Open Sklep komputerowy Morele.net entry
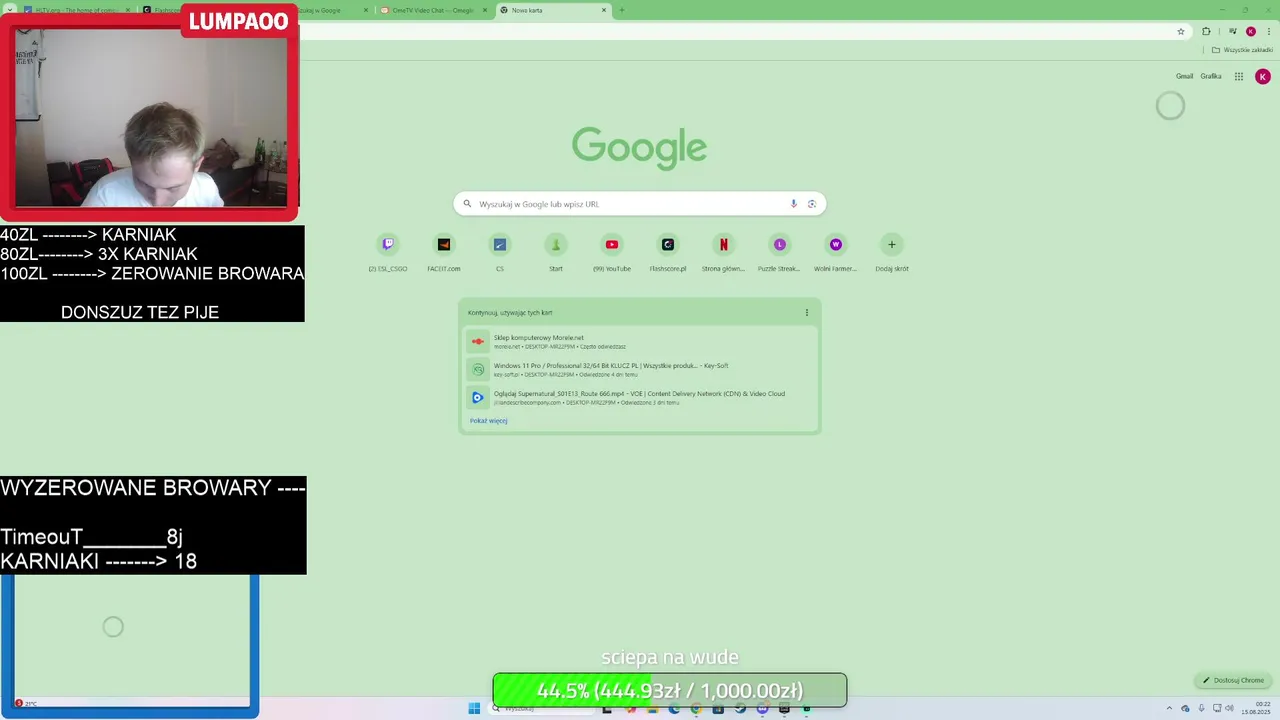1280x720 pixels. click(x=639, y=342)
